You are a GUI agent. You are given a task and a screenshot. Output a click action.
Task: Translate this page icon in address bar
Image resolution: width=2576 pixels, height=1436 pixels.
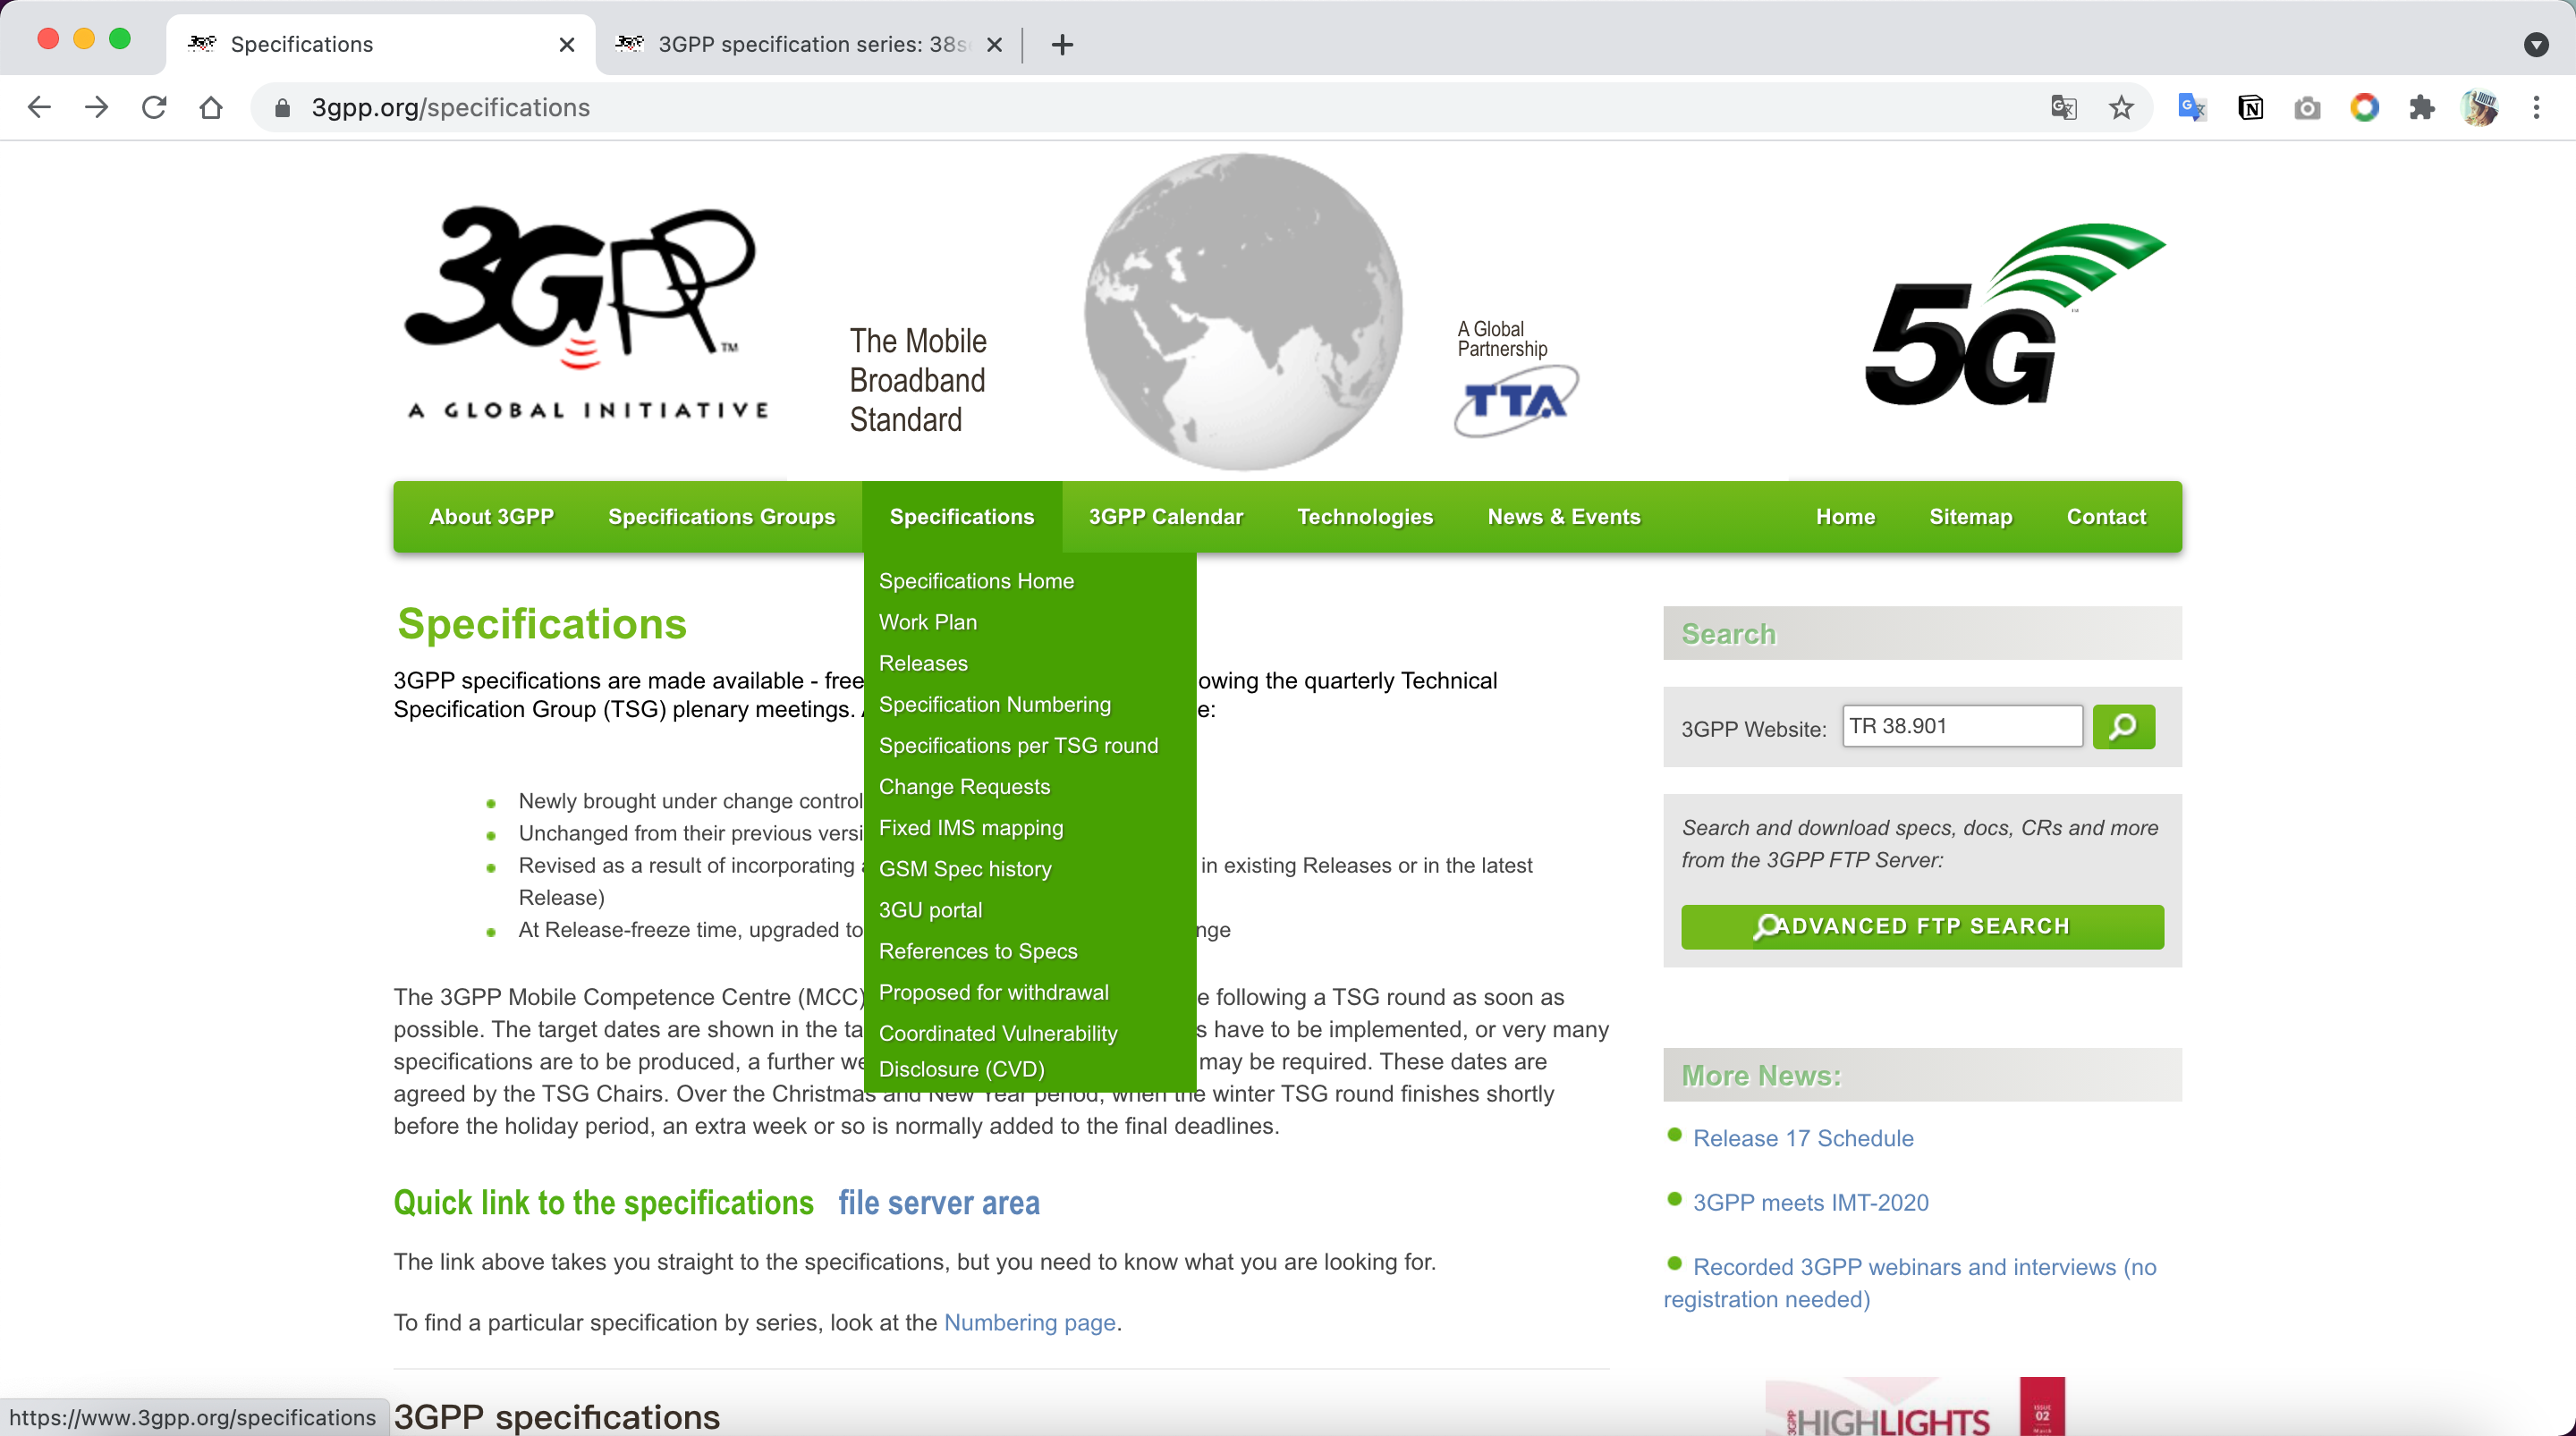pyautogui.click(x=2063, y=107)
